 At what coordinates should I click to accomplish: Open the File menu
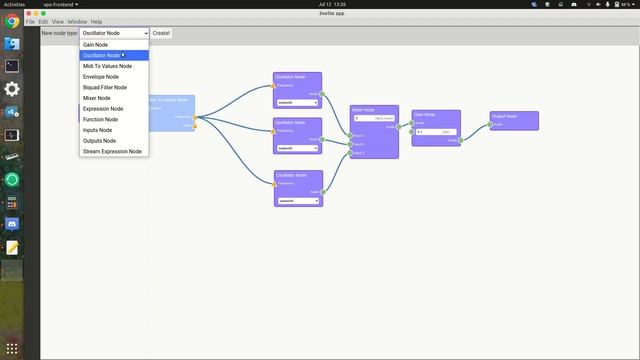click(30, 22)
